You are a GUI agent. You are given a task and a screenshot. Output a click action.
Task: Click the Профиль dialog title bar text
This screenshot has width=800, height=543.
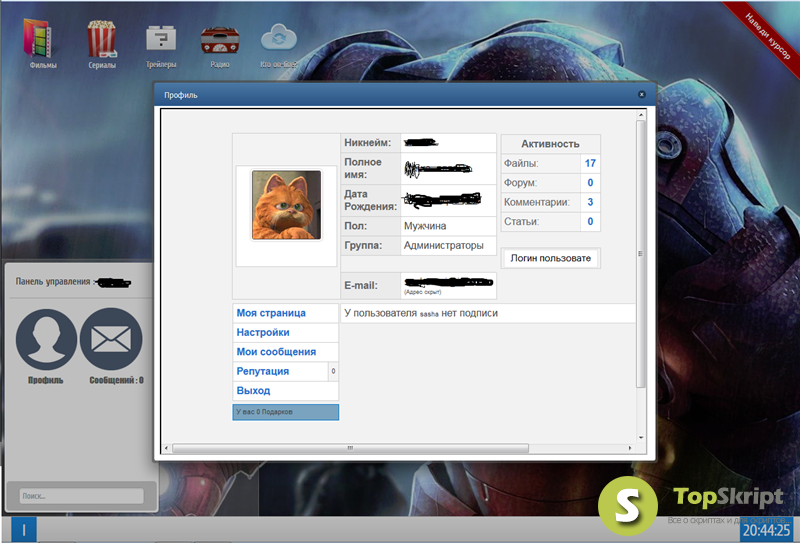click(x=181, y=95)
